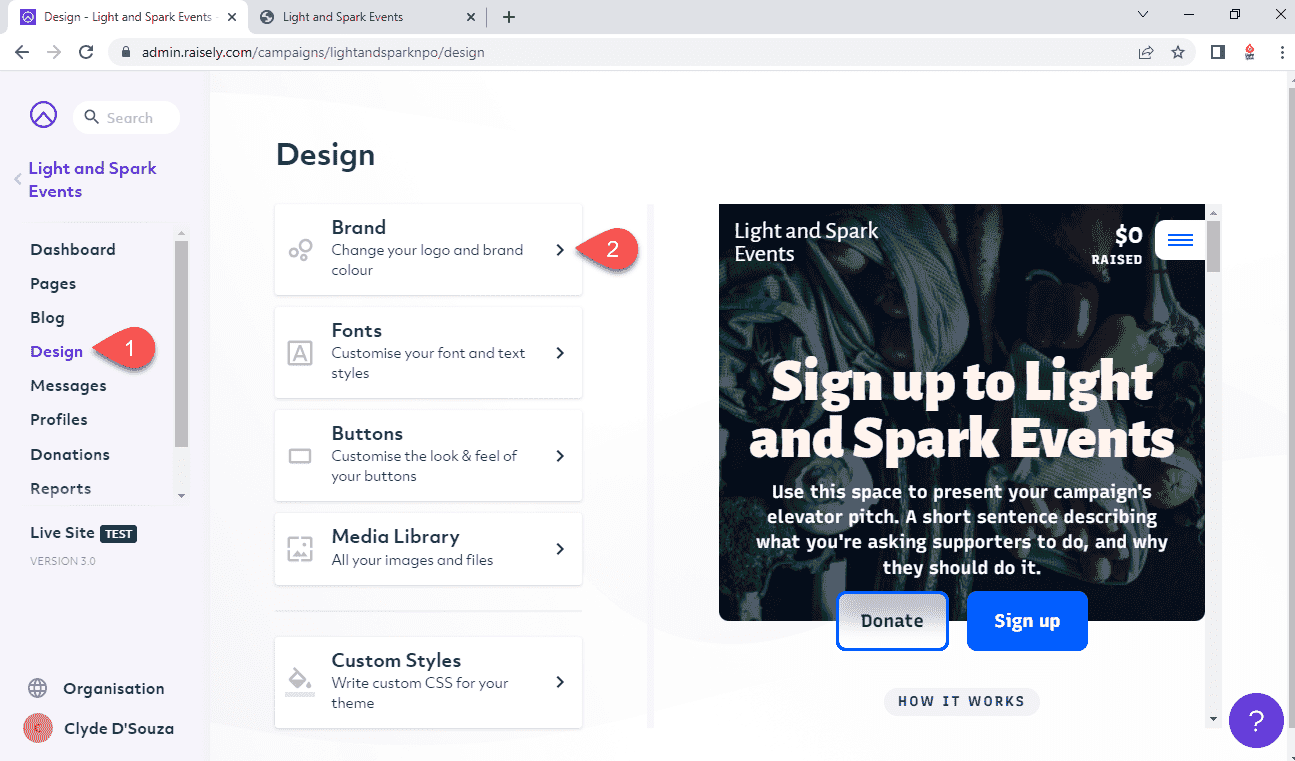Image resolution: width=1295 pixels, height=761 pixels.
Task: Reload the page
Action: pyautogui.click(x=86, y=52)
